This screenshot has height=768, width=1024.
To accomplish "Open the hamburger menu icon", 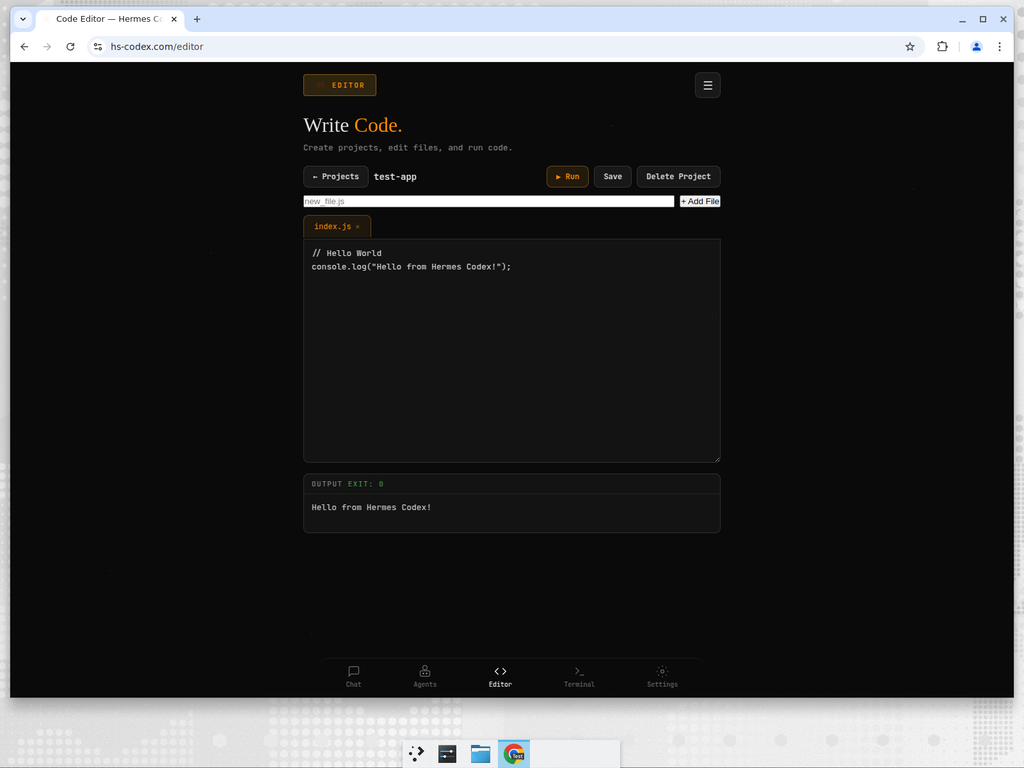I will [707, 86].
